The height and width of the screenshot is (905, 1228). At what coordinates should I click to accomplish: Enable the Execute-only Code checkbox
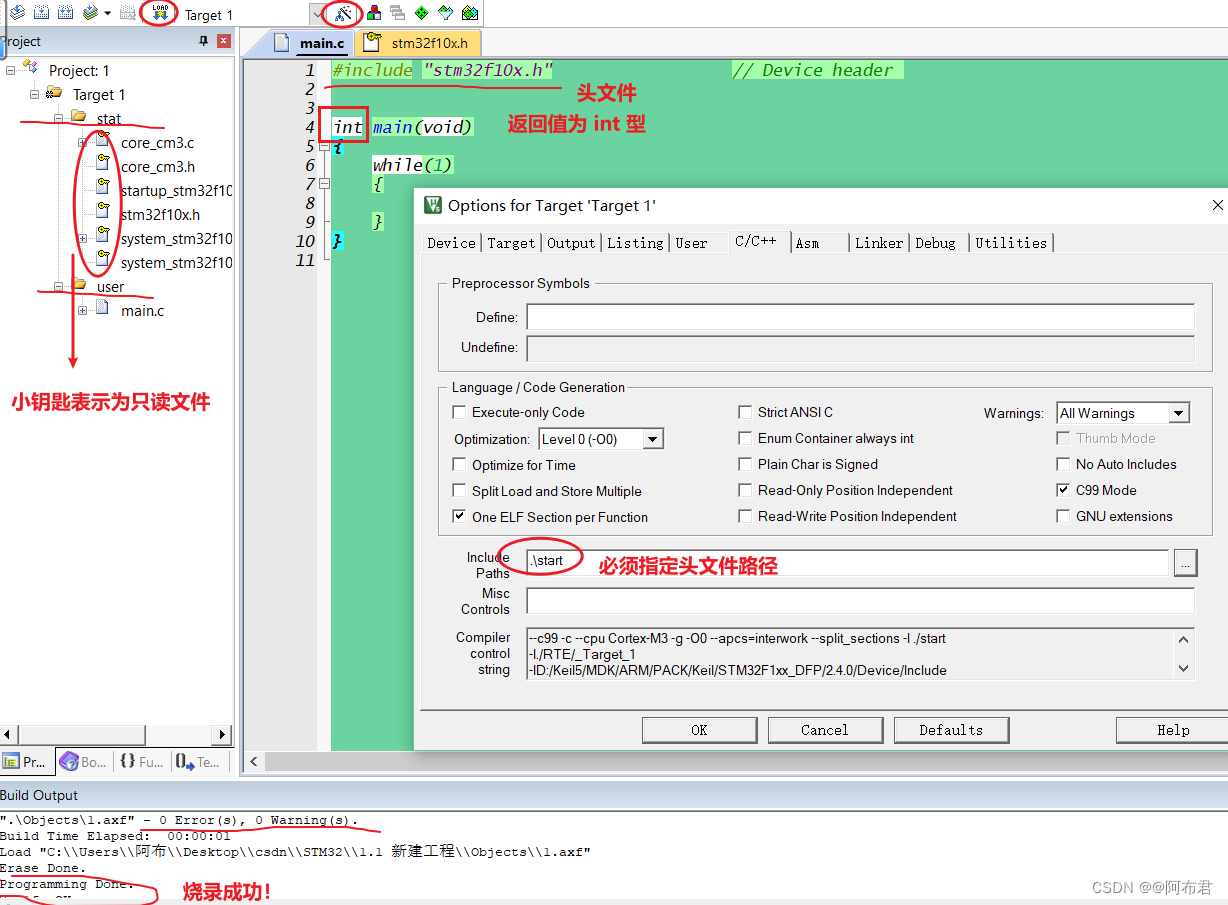459,412
